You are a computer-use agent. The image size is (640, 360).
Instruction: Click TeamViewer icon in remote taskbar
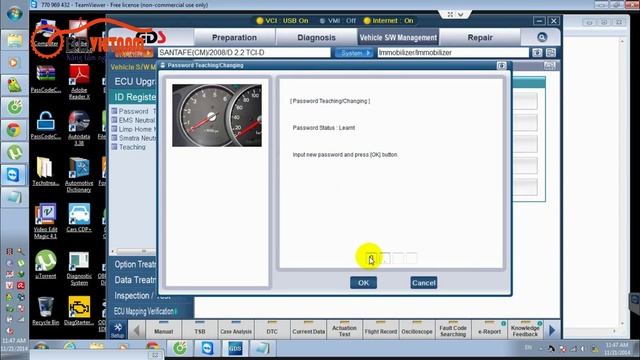coord(207,349)
